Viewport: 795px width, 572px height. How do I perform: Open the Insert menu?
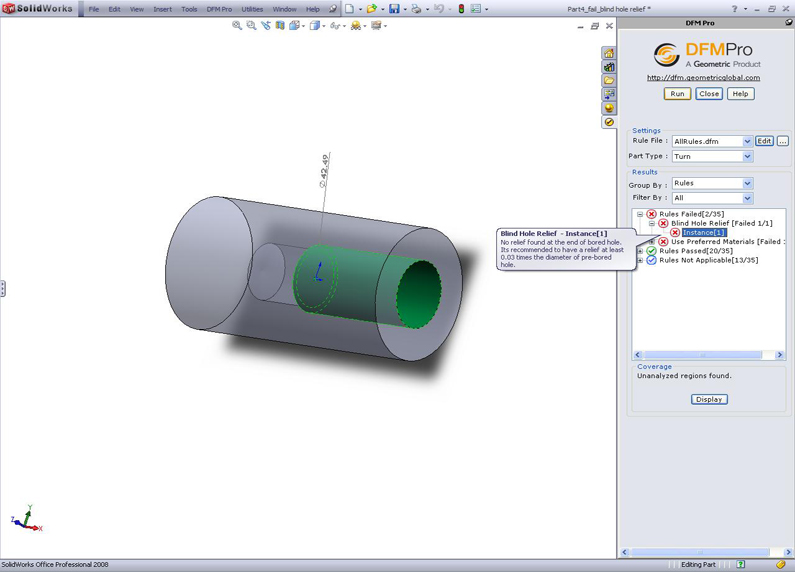pos(162,9)
